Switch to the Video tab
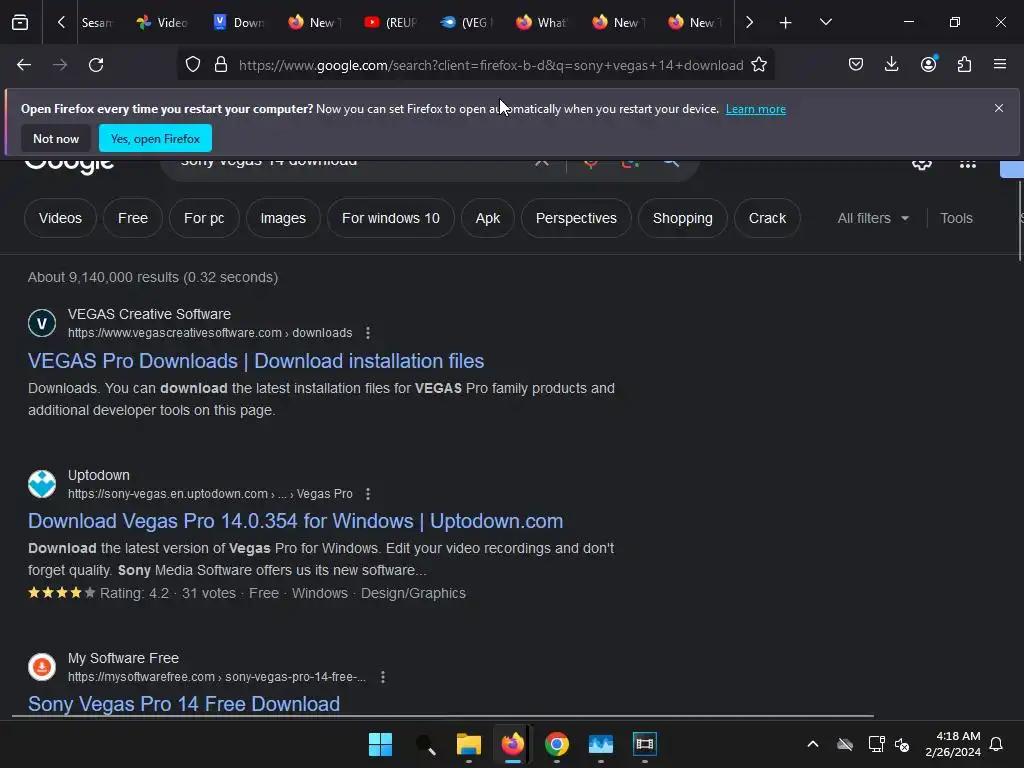This screenshot has height=768, width=1024. 162,23
